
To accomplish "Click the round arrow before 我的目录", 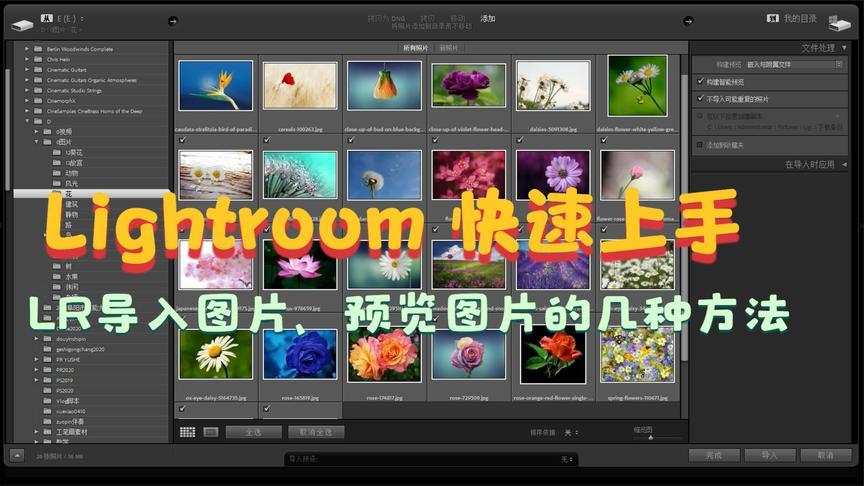I will (688, 21).
